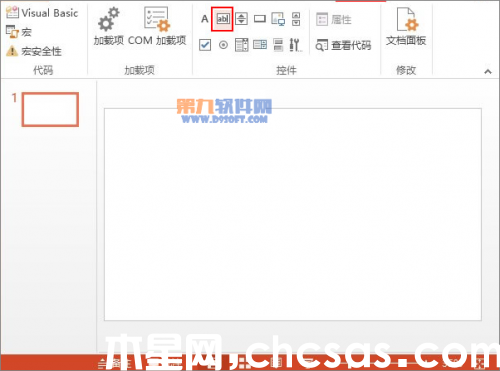The height and width of the screenshot is (371, 500).
Task: Collapse the ribbon with the chevron
Action: click(x=488, y=71)
